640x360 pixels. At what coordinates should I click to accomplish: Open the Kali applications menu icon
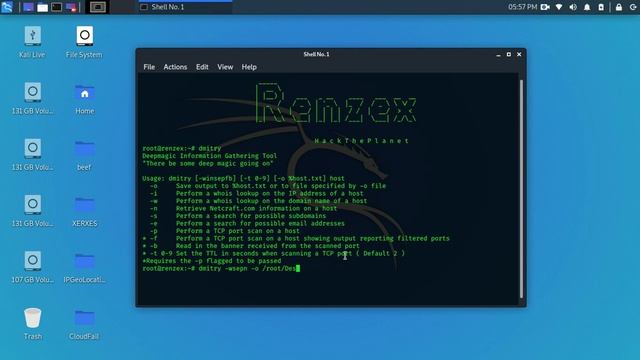tap(7, 7)
